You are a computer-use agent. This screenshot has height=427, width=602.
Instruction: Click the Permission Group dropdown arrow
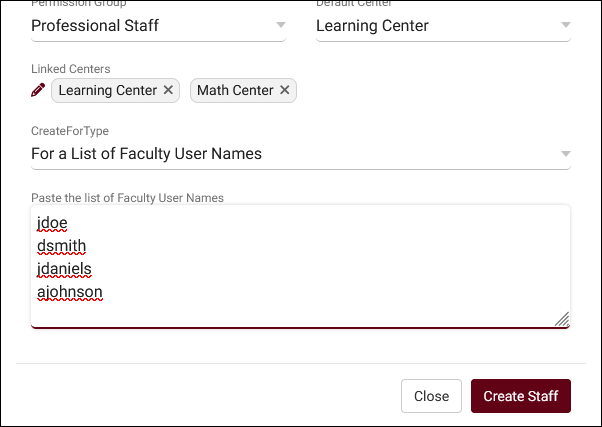click(x=279, y=25)
